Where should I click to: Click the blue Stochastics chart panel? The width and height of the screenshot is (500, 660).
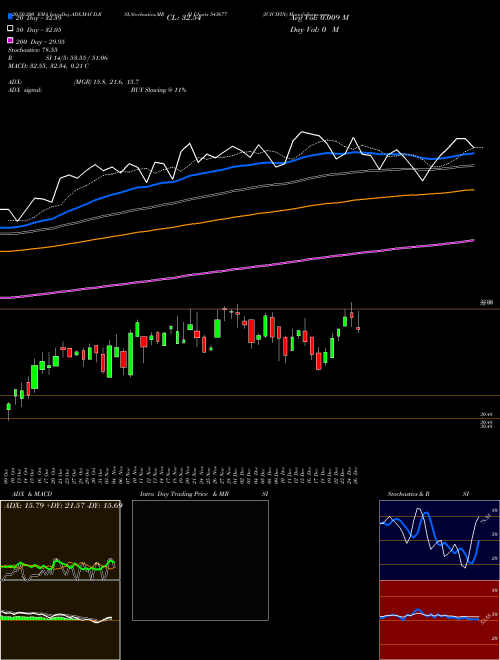[439, 540]
